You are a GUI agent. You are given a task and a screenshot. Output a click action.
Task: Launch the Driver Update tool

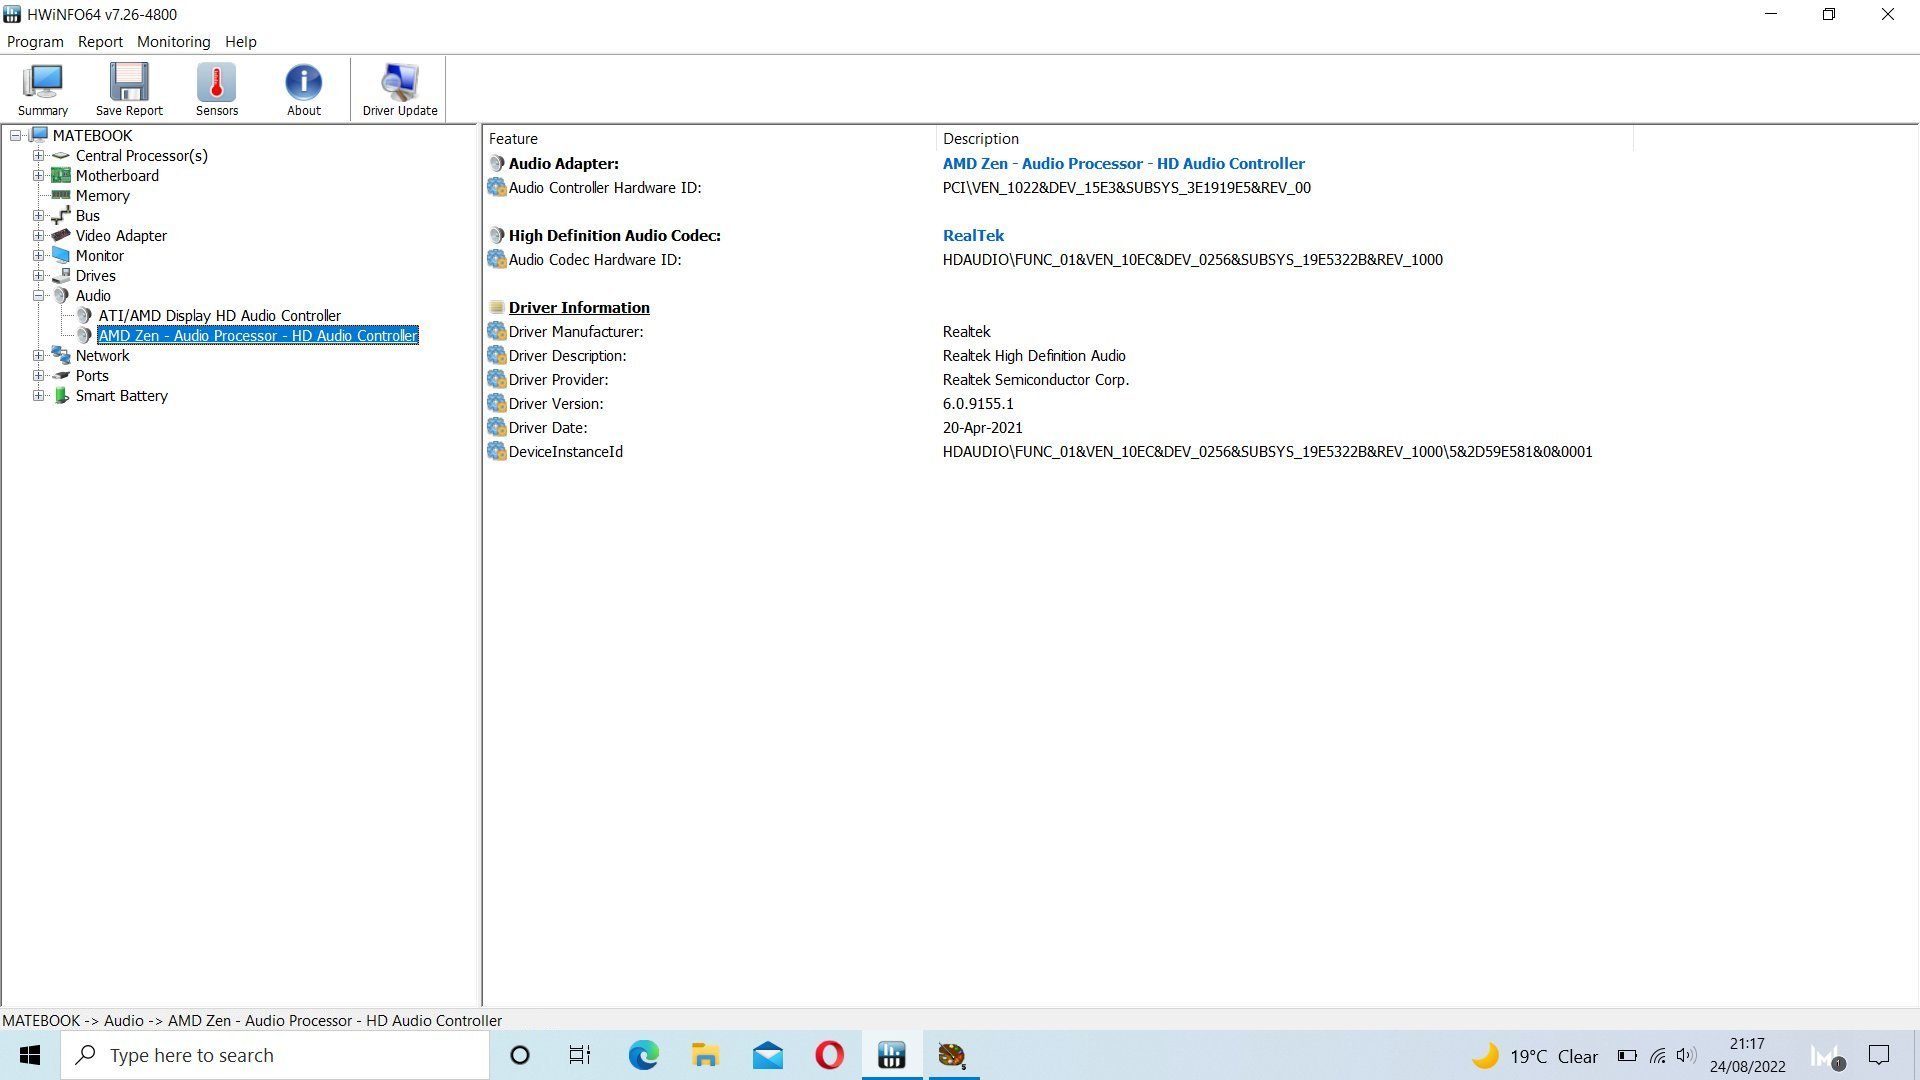(400, 90)
